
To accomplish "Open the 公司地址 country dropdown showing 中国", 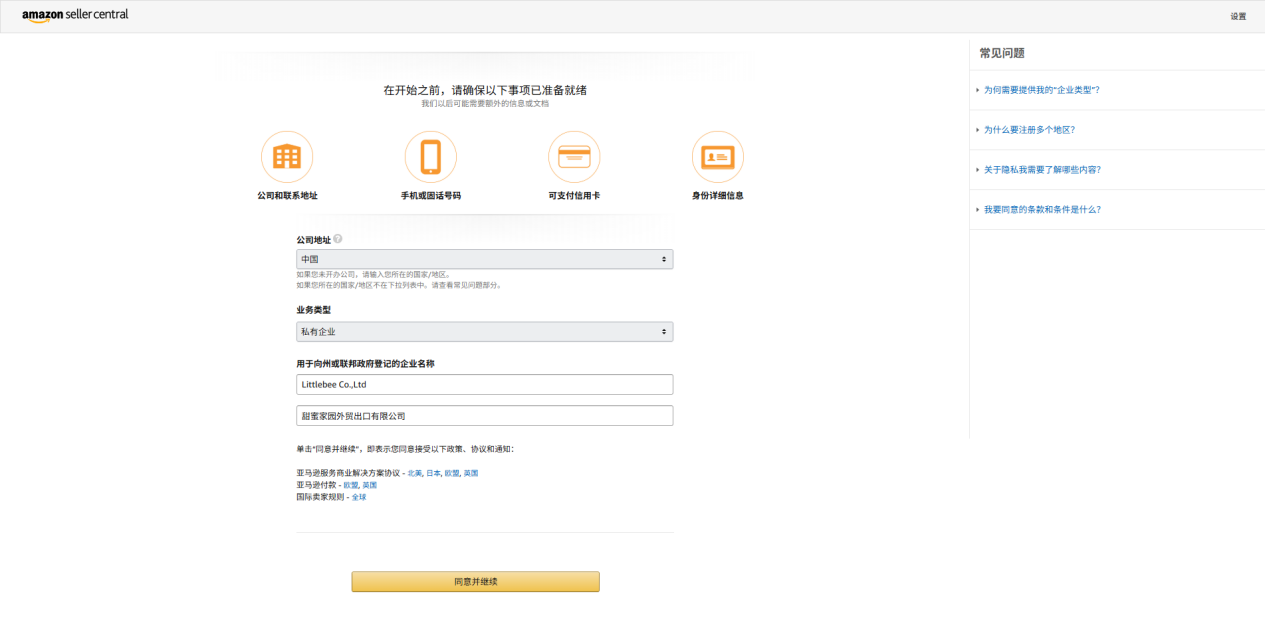I will (x=484, y=259).
